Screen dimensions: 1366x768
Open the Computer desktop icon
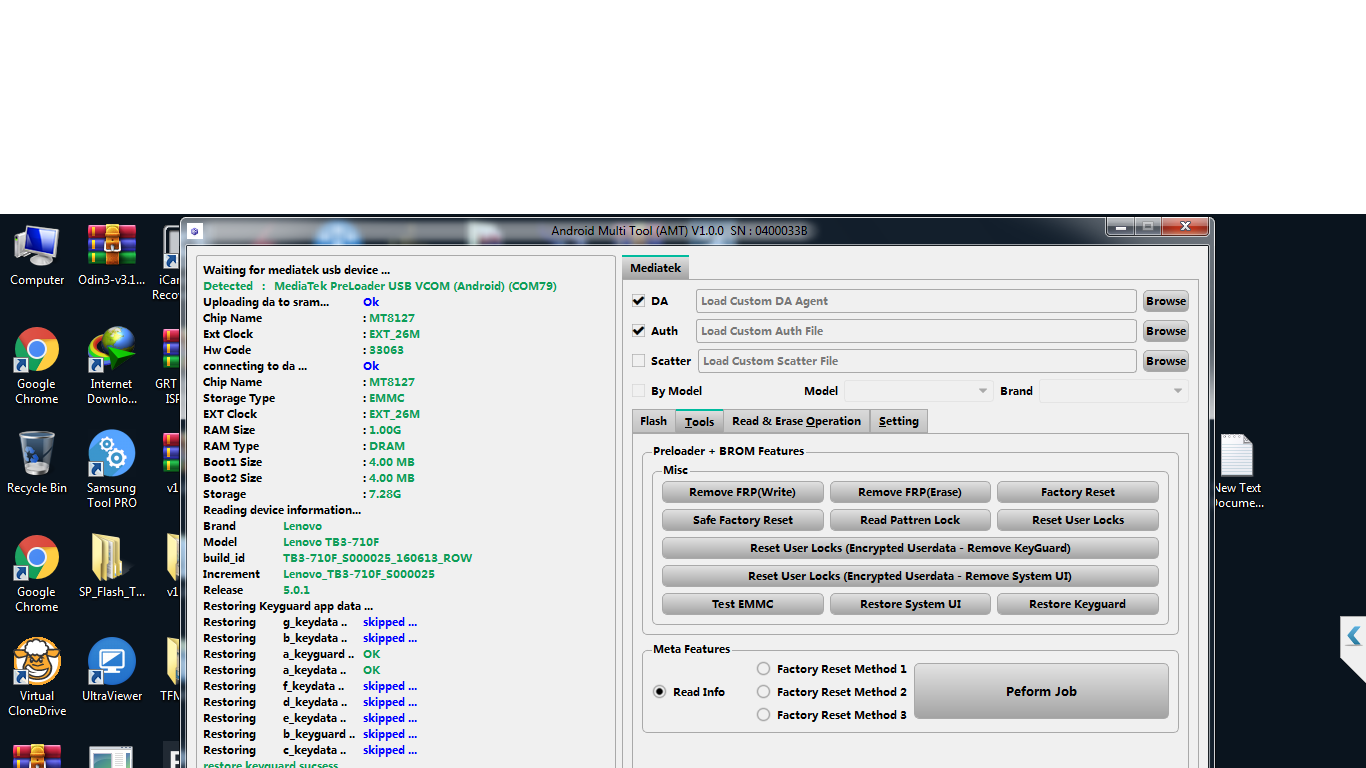37,256
